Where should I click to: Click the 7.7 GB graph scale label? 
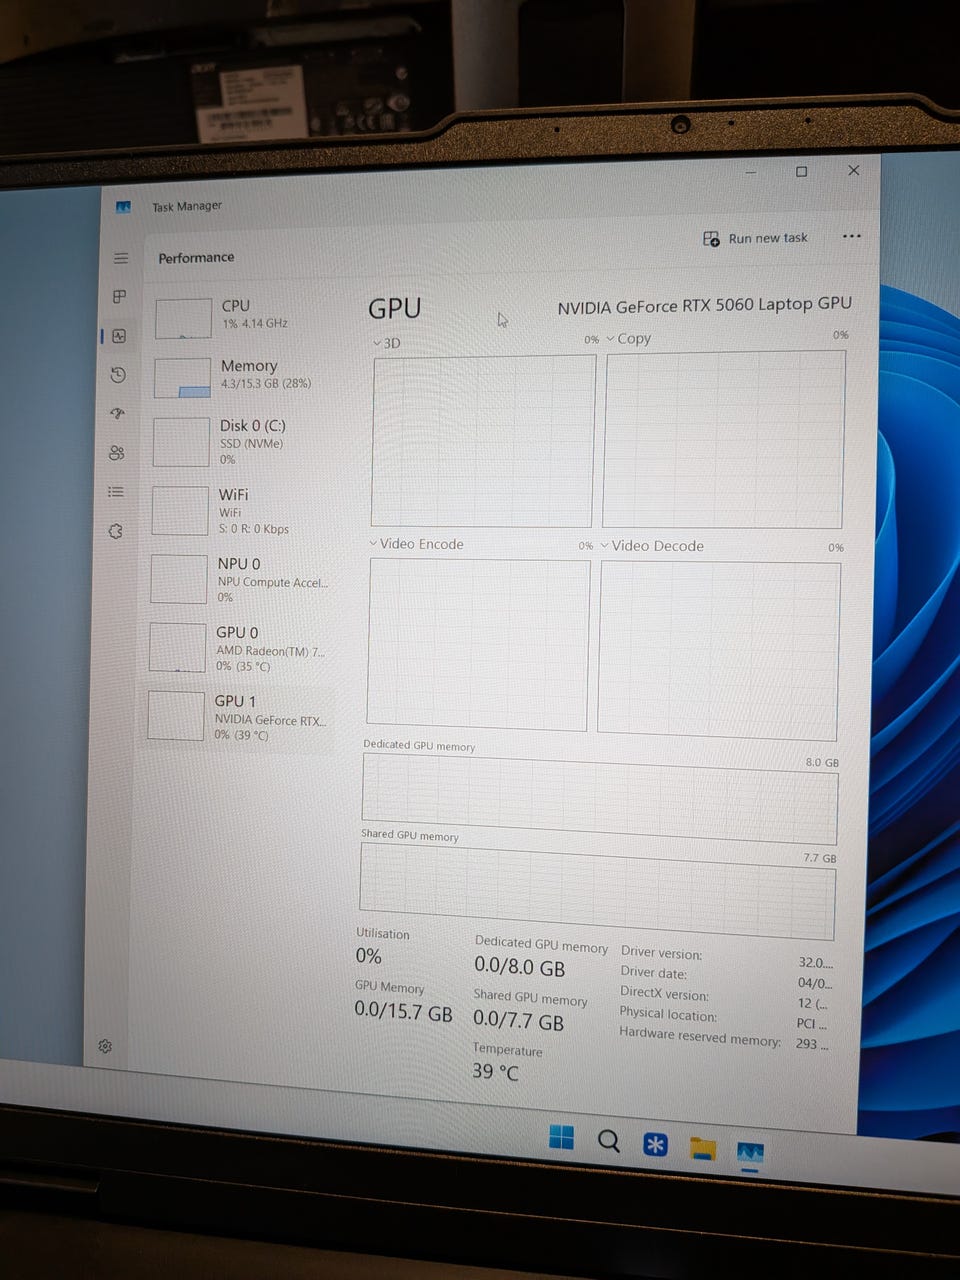click(820, 858)
